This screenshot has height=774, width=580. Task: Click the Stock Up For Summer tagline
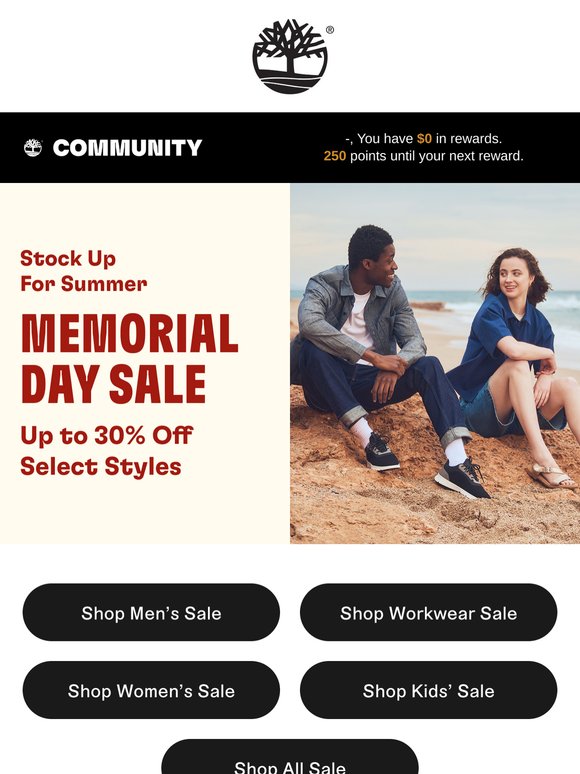pos(83,271)
